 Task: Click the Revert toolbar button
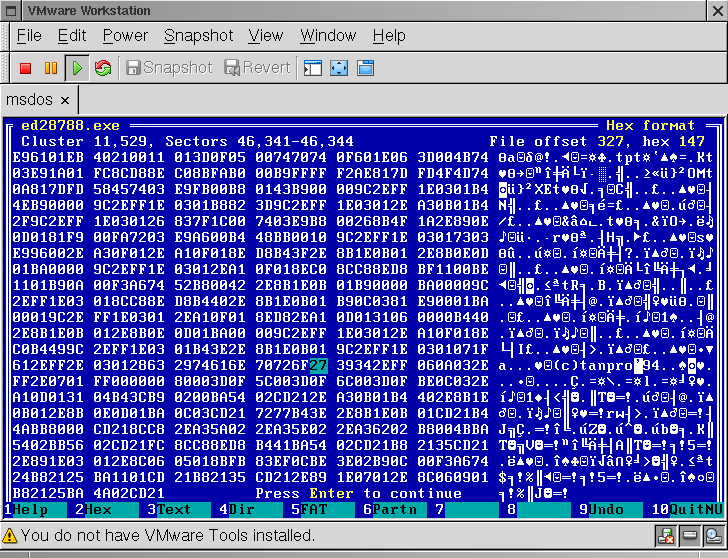[257, 68]
